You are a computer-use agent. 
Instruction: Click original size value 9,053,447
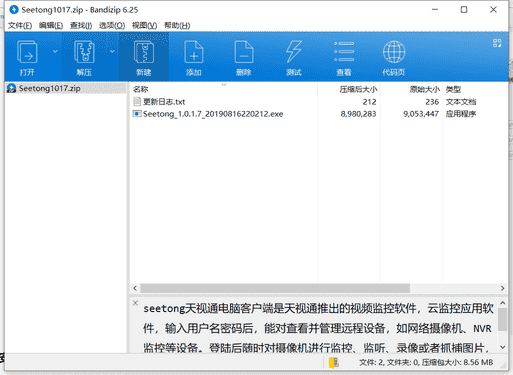click(421, 114)
